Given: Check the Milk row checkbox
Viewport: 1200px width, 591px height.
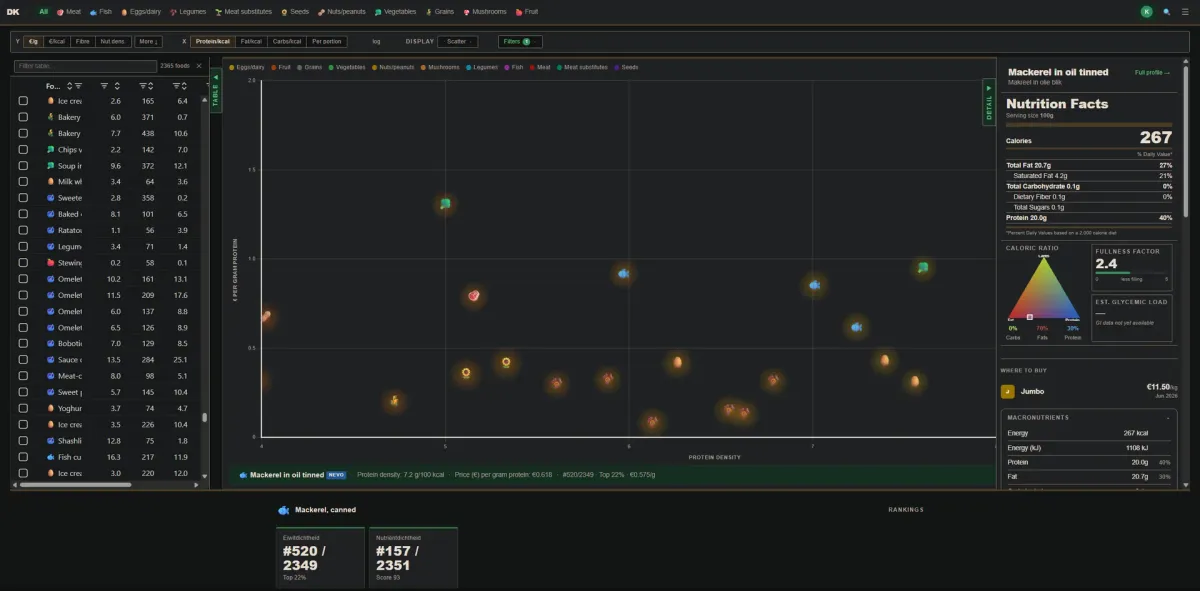Looking at the screenshot, I should tap(23, 182).
